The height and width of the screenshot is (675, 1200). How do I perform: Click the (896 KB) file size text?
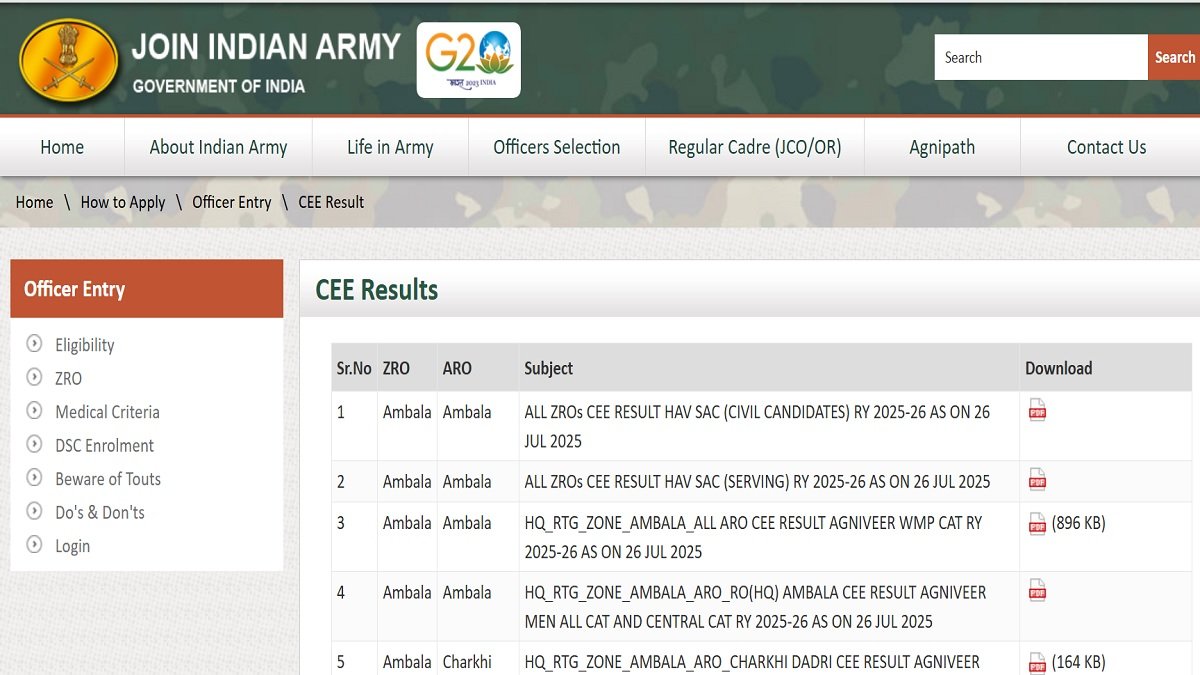1079,523
